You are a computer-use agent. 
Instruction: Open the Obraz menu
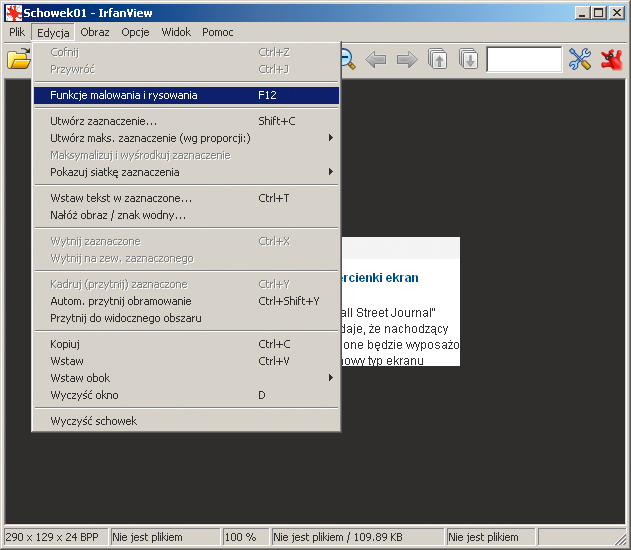pos(95,32)
